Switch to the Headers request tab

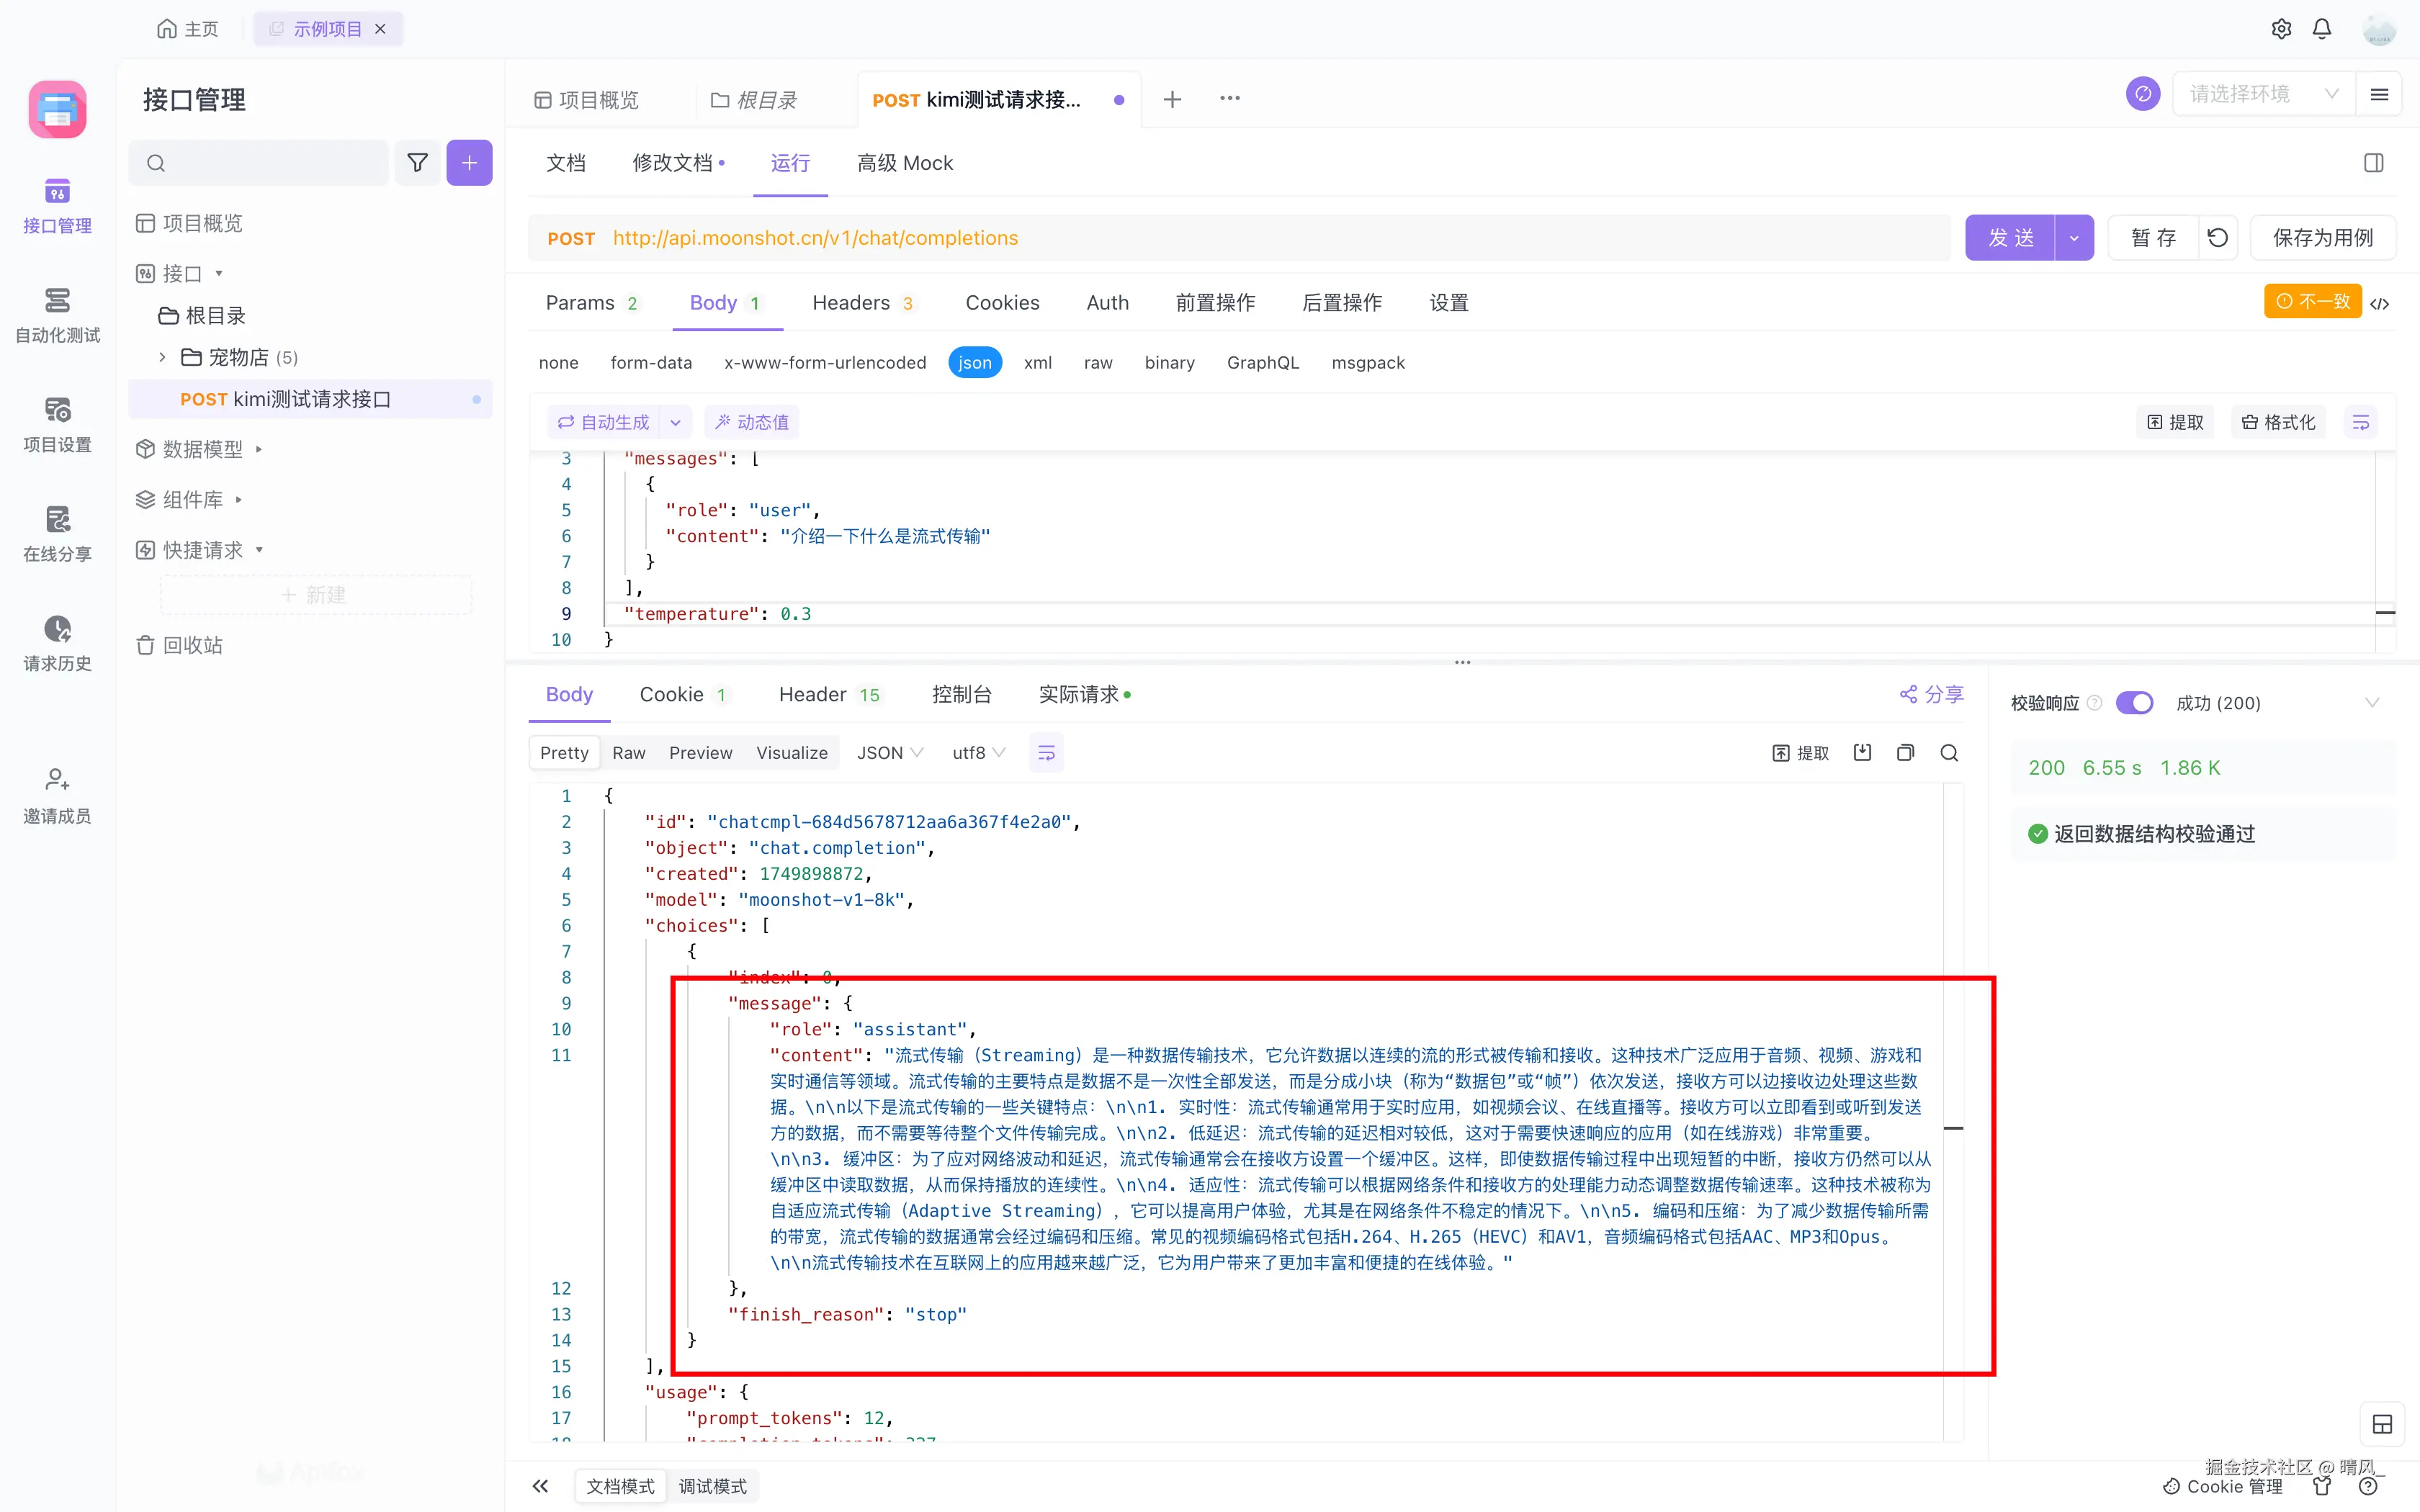(x=851, y=303)
